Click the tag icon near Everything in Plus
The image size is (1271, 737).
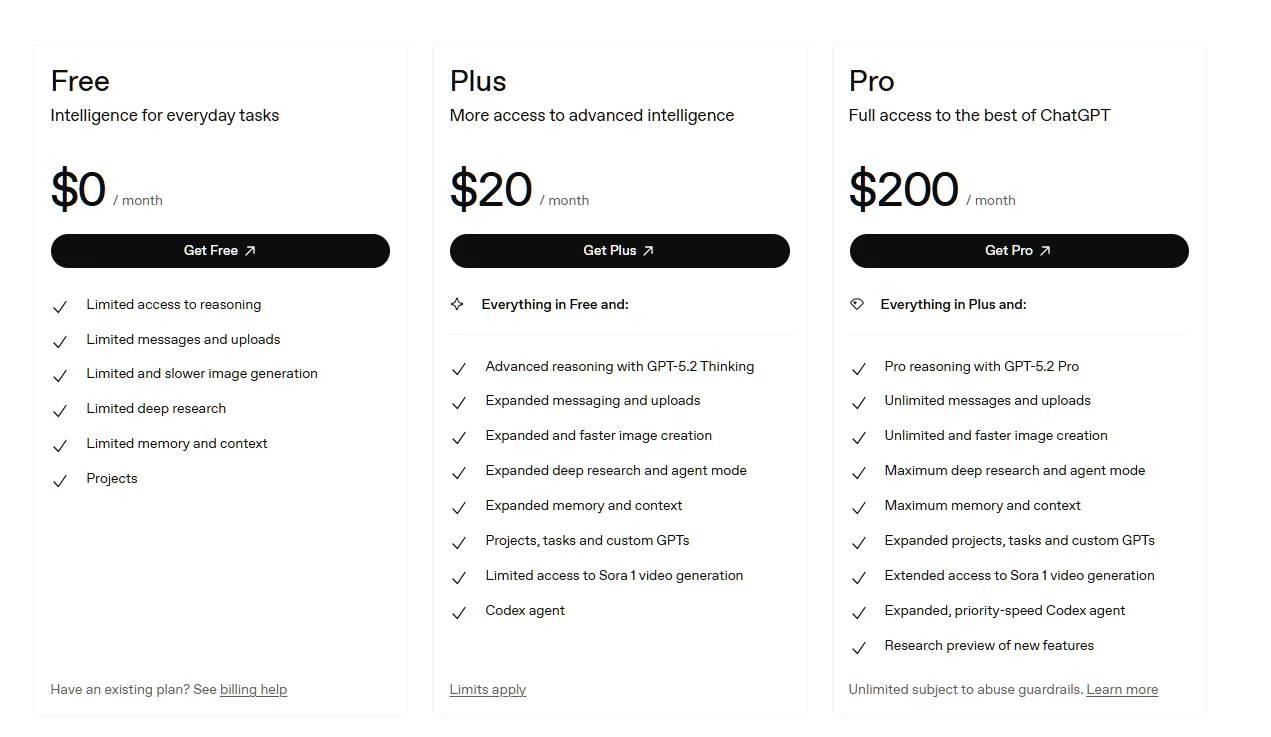point(859,304)
